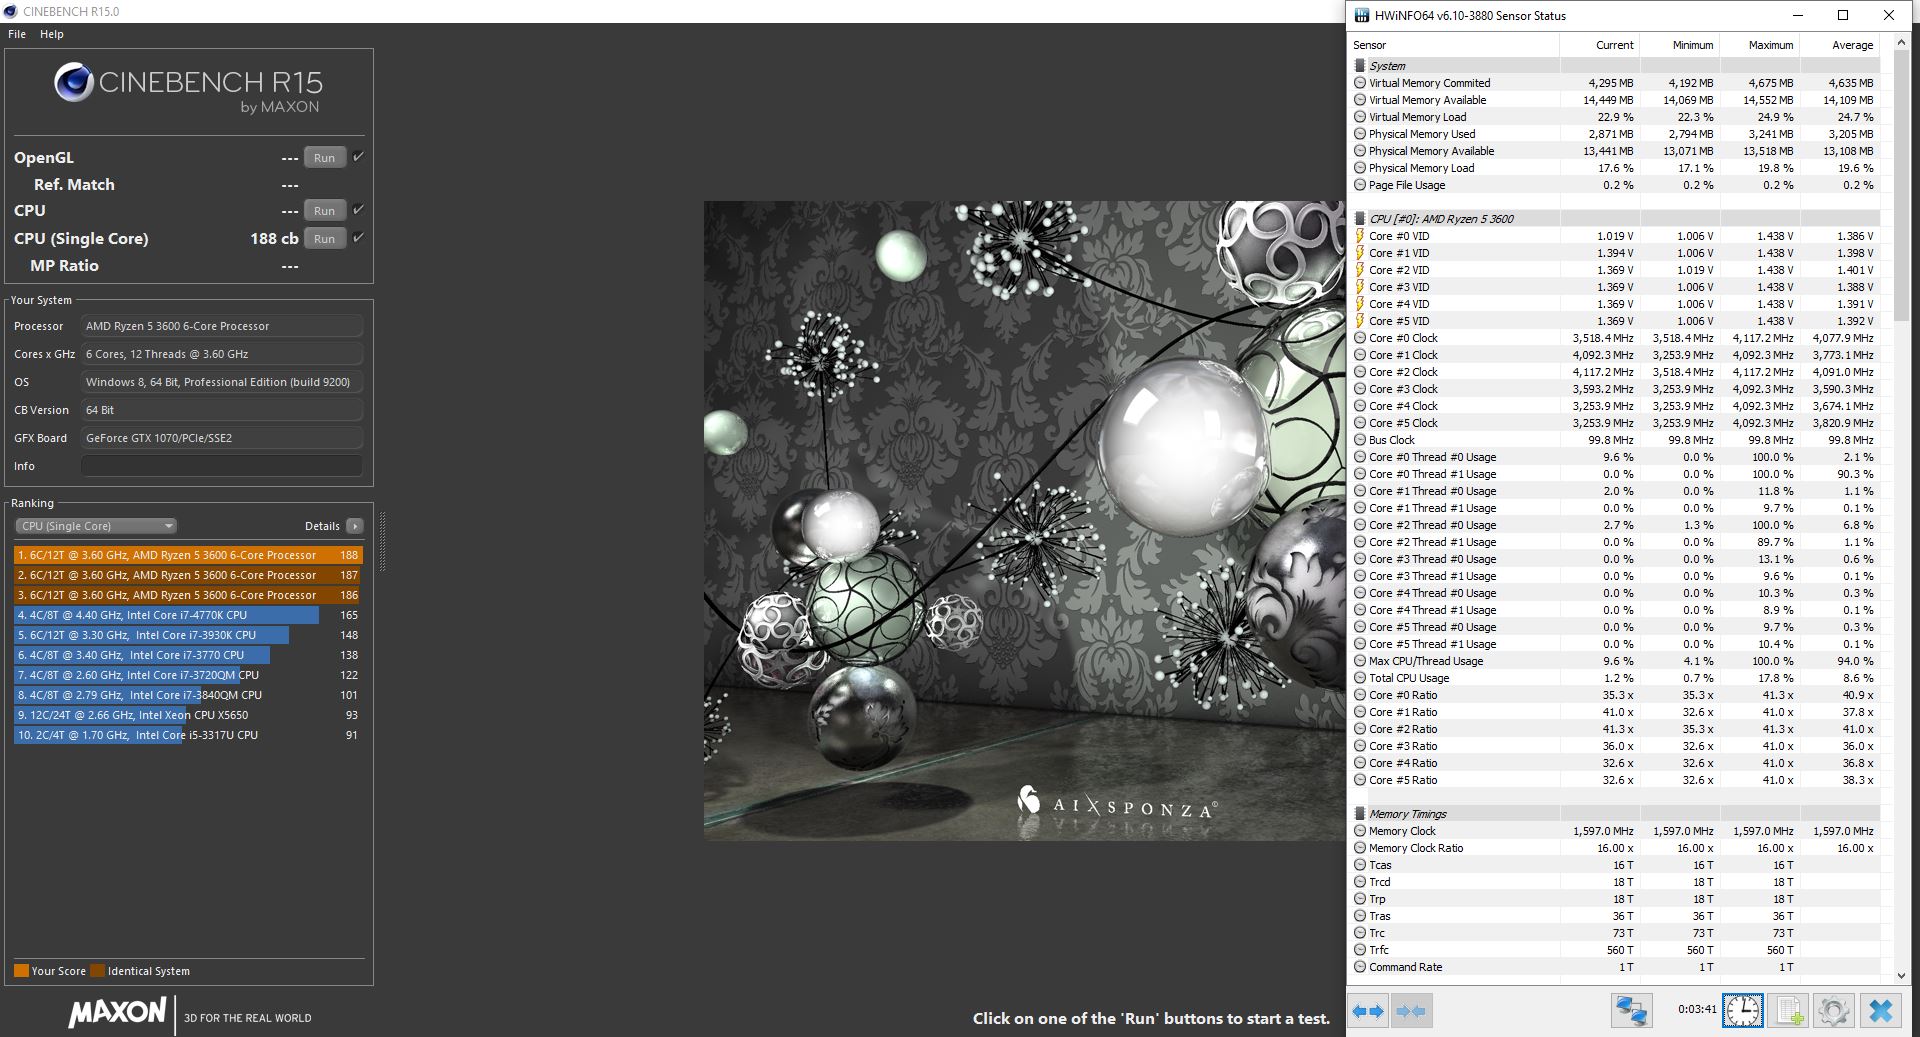Click the Sensor column header
Image resolution: width=1920 pixels, height=1037 pixels.
pyautogui.click(x=1453, y=45)
